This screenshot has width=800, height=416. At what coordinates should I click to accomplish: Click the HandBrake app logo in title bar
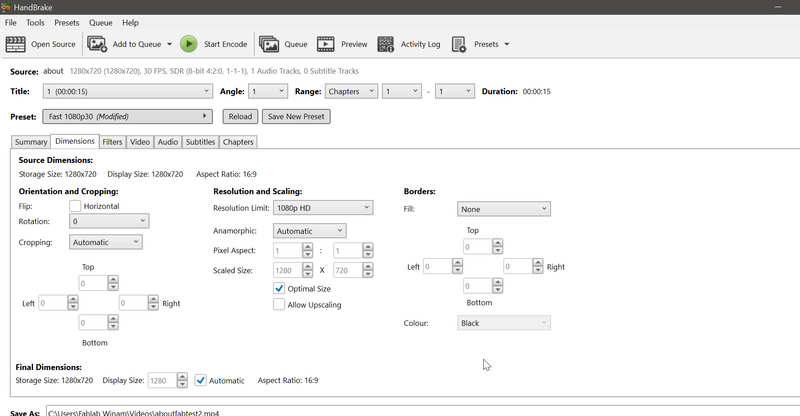[6, 7]
